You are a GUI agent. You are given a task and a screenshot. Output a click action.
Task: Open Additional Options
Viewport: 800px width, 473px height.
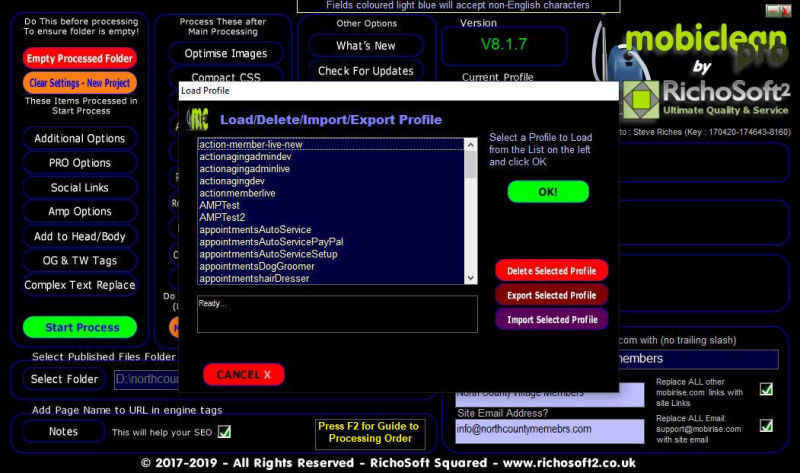pyautogui.click(x=80, y=138)
